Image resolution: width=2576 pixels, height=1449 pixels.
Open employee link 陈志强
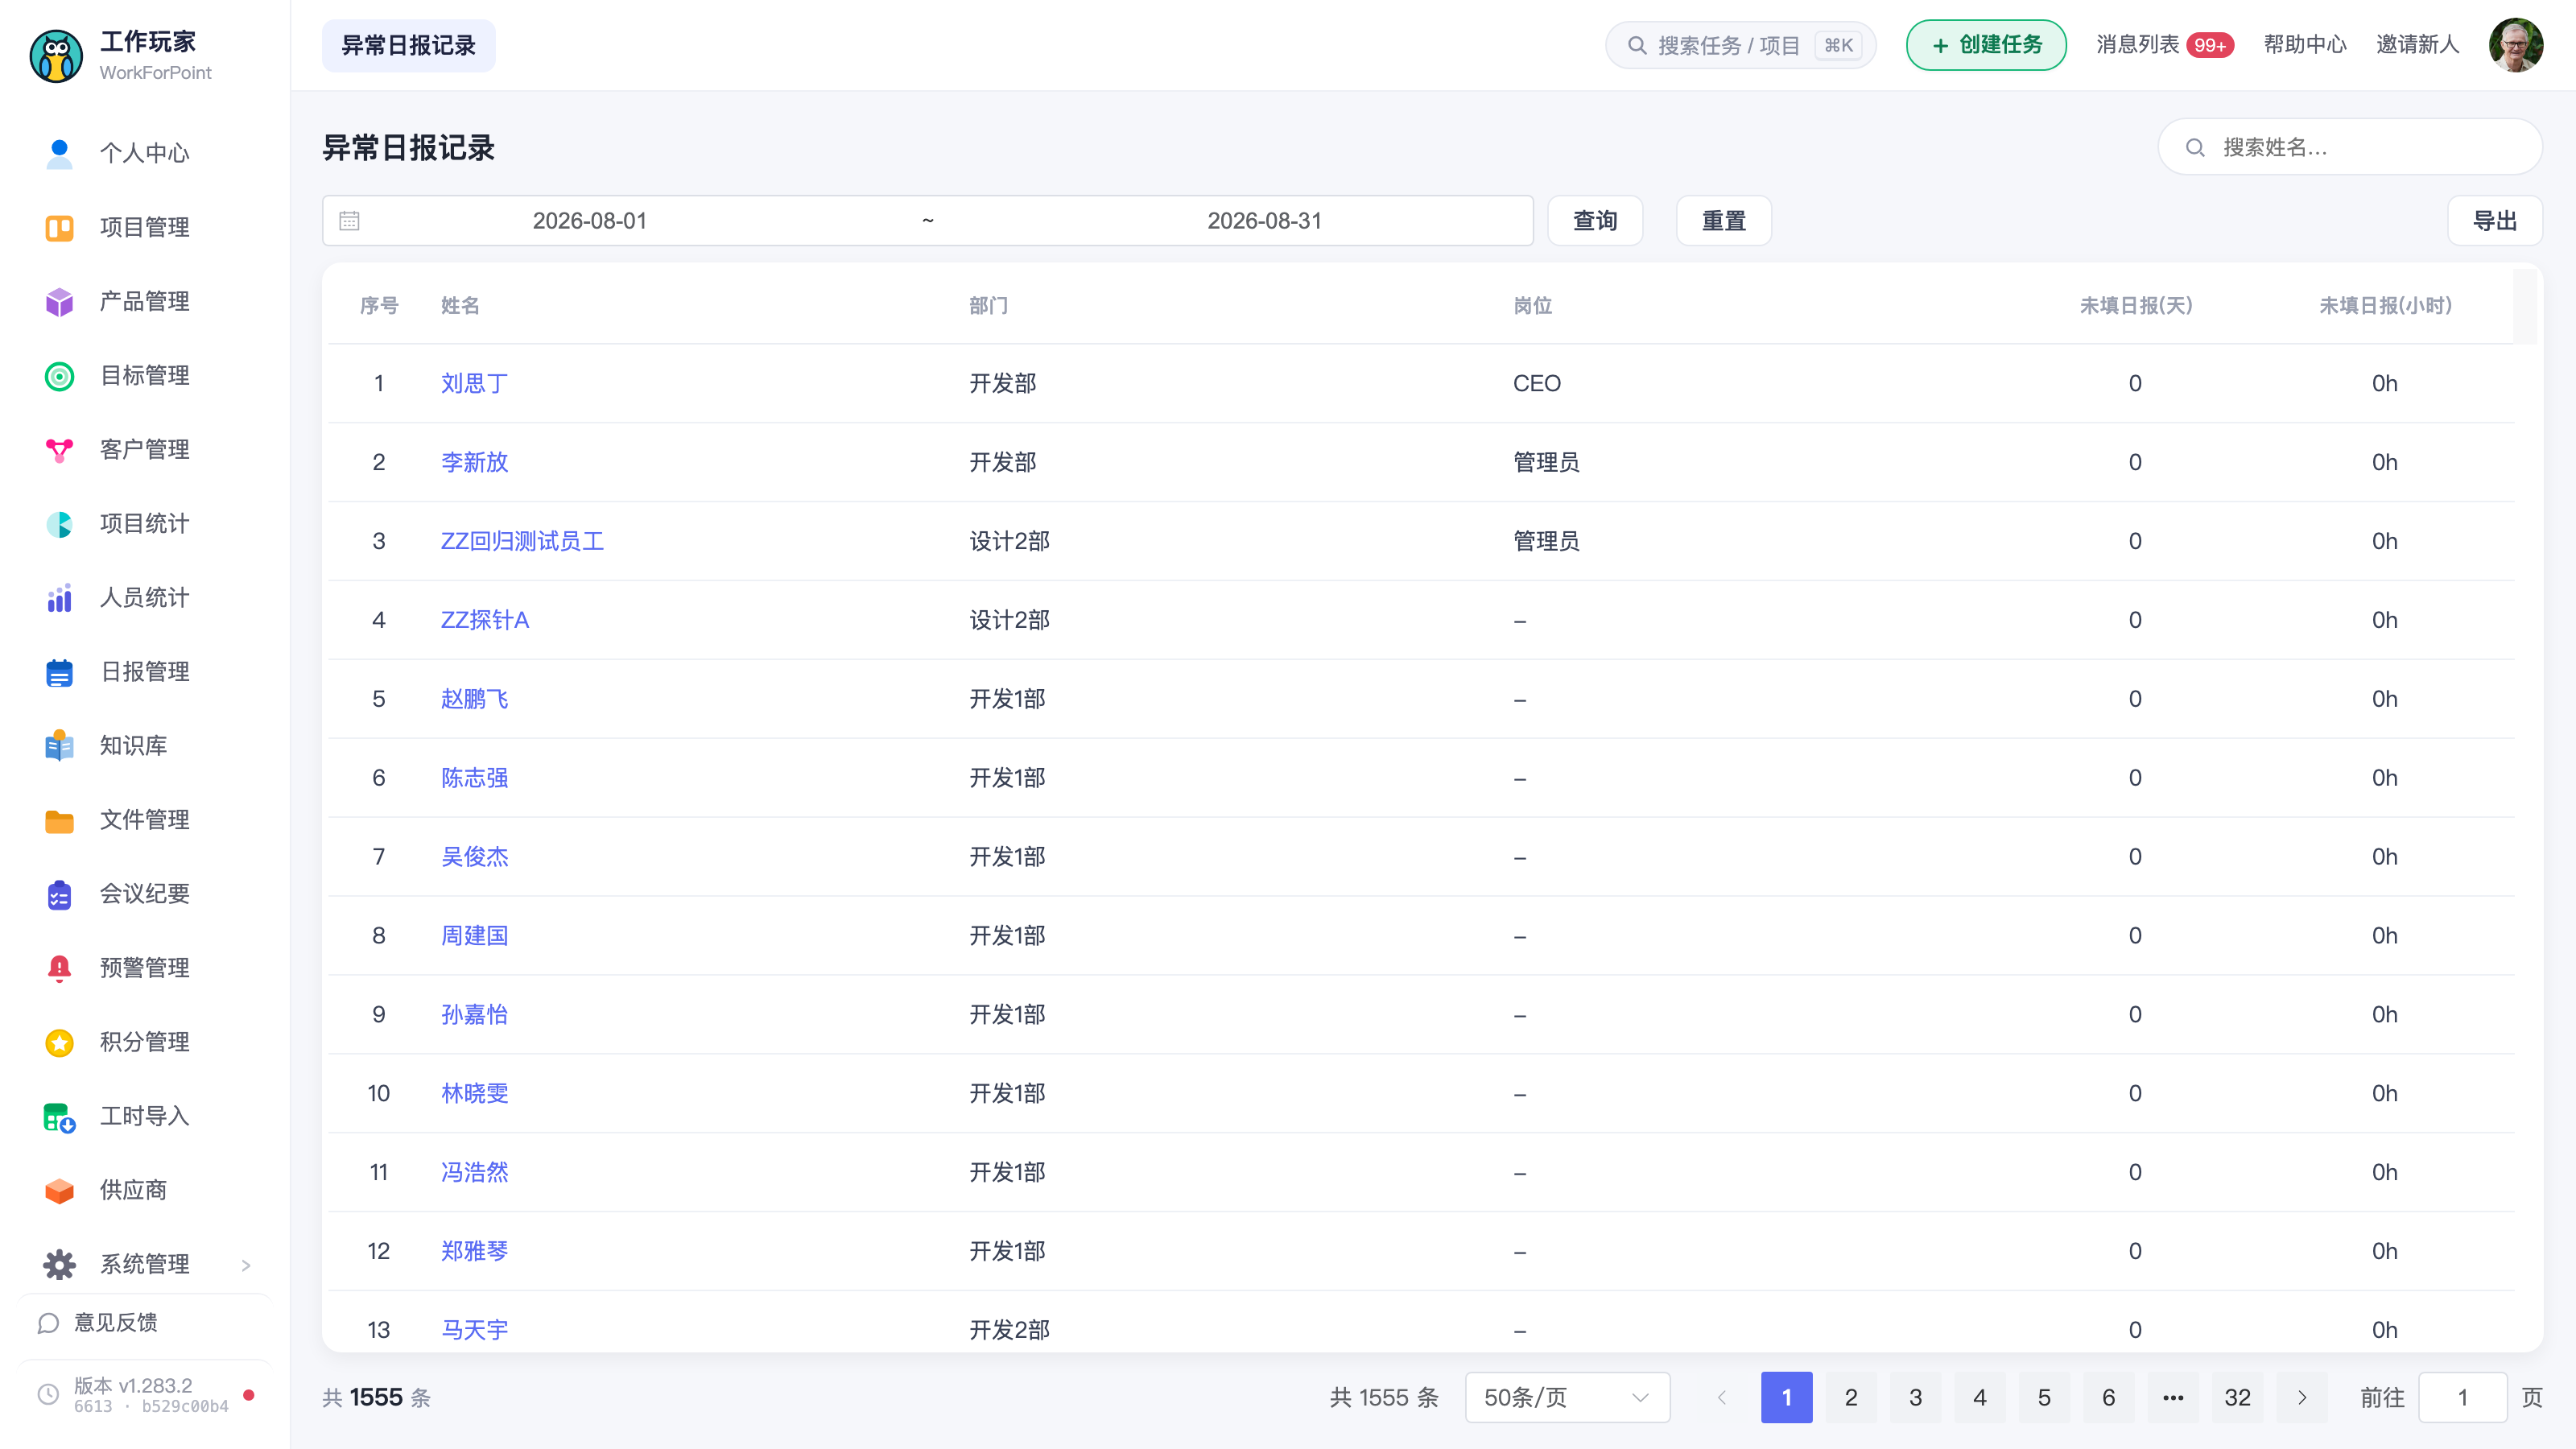(474, 778)
